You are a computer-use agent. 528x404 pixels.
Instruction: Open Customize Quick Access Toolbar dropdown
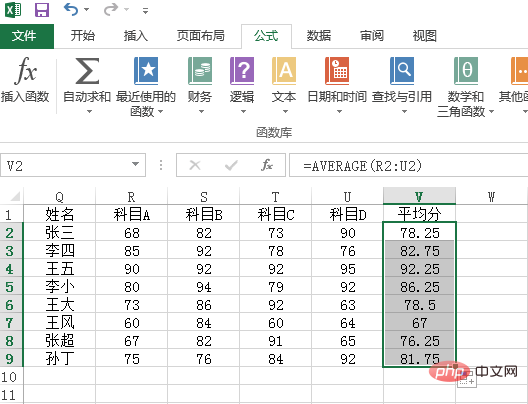pyautogui.click(x=145, y=11)
